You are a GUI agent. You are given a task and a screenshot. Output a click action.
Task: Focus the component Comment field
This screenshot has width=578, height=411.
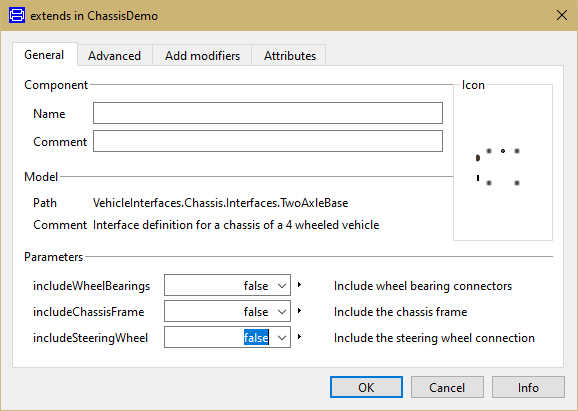[x=268, y=141]
